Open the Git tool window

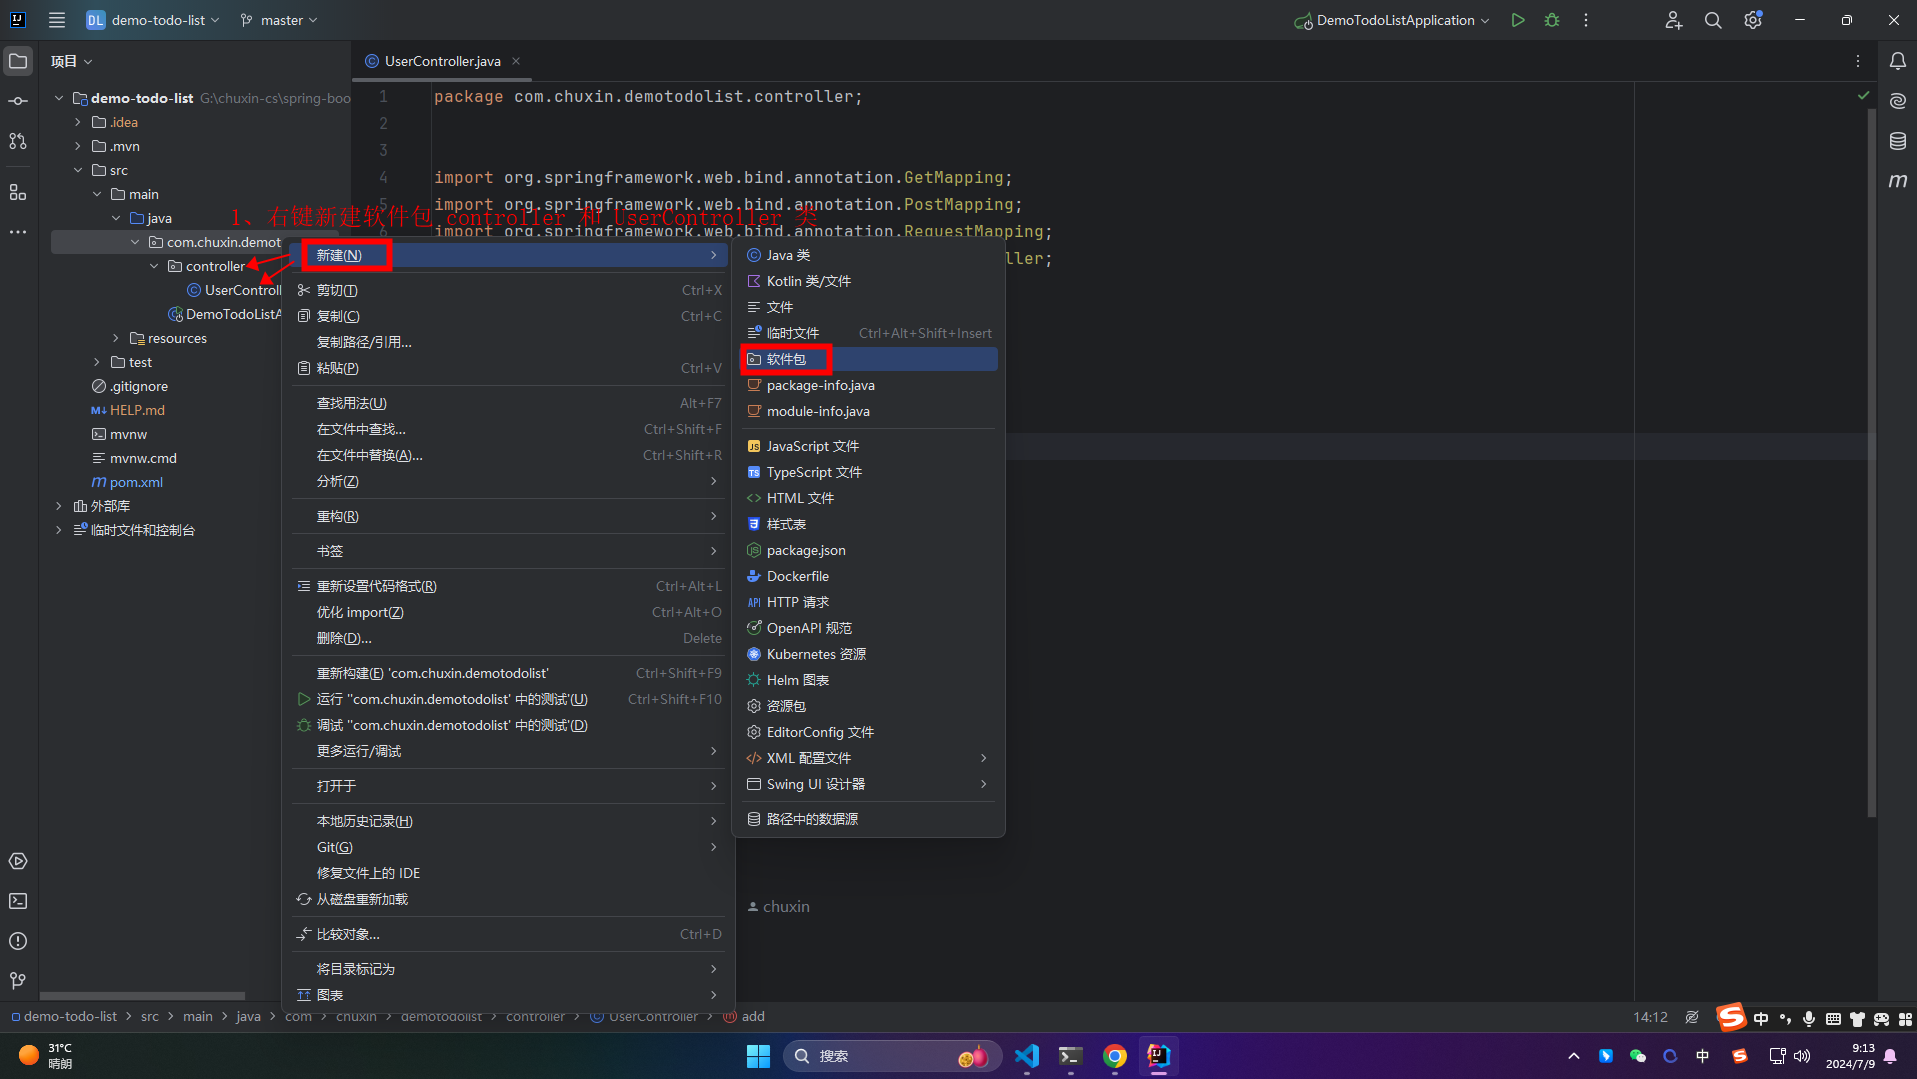[18, 981]
